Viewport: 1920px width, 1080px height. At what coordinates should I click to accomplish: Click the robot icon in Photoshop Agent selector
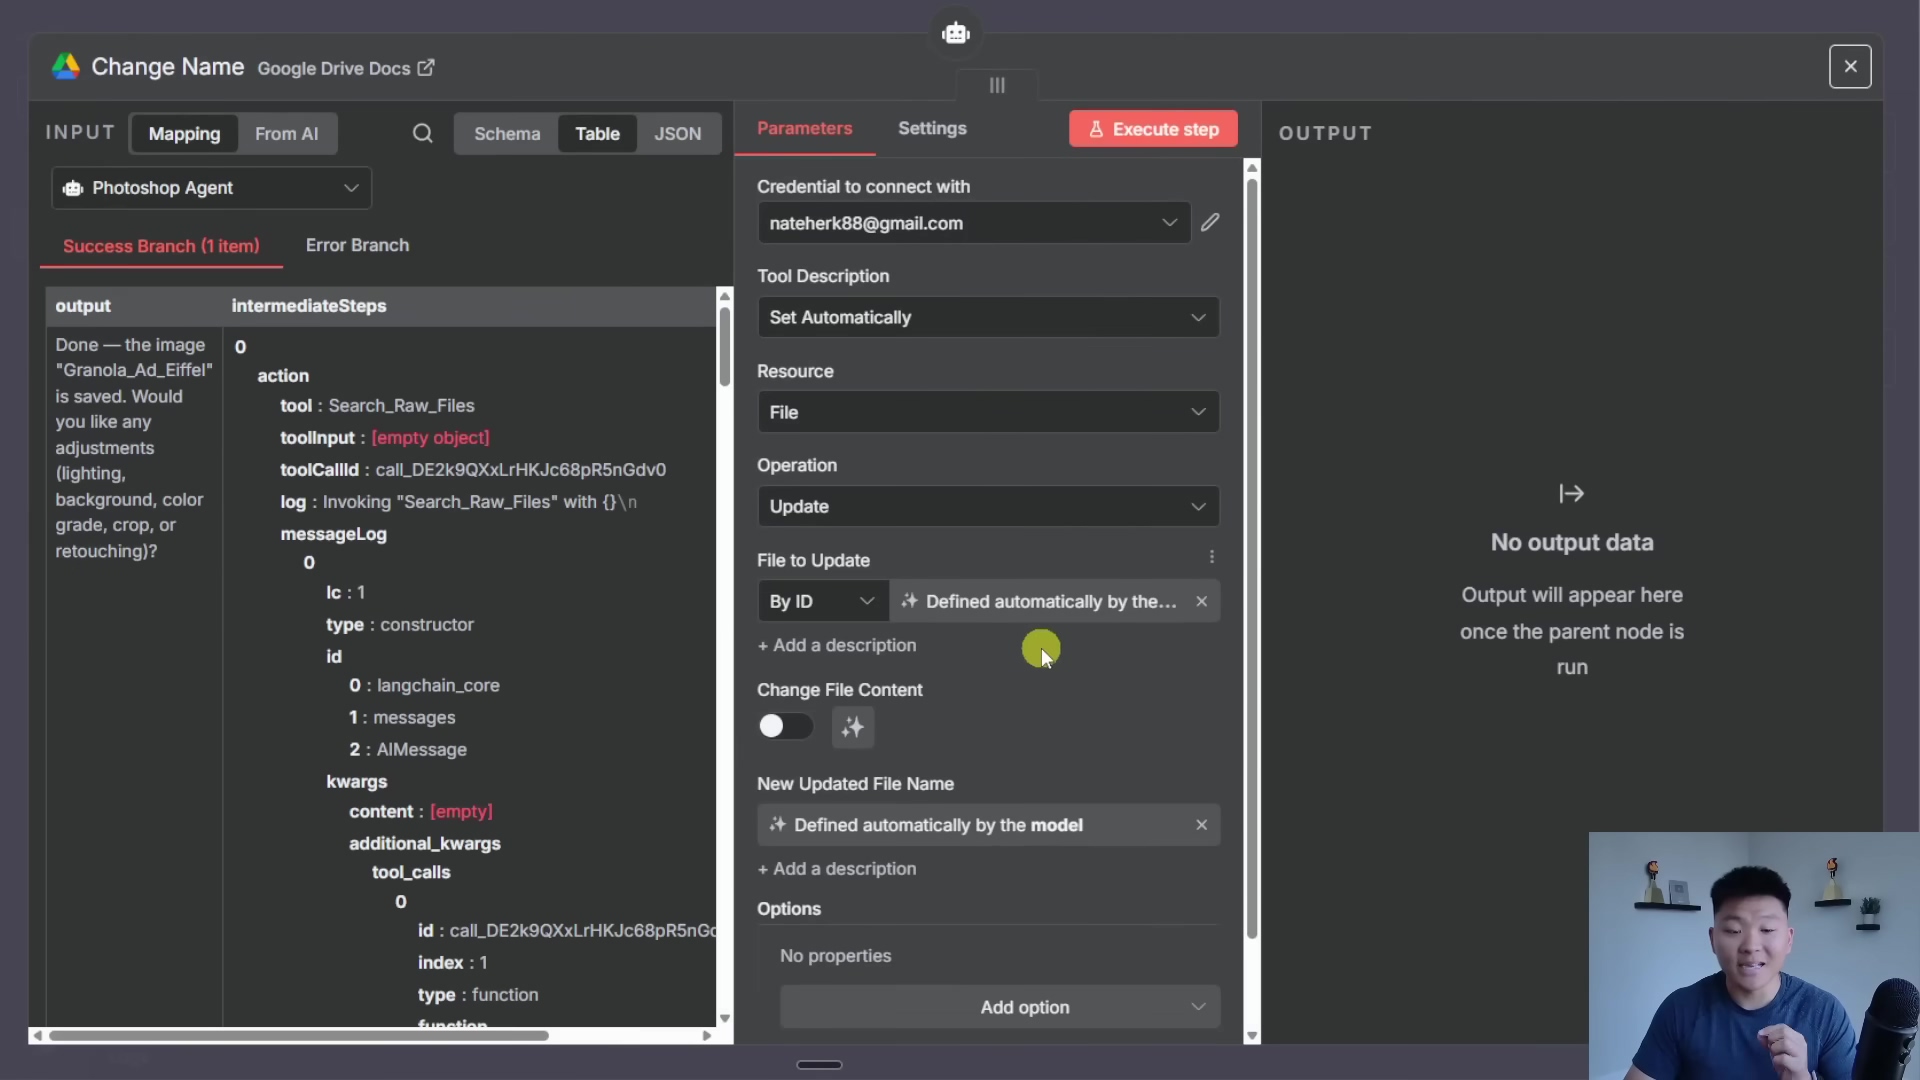[73, 188]
